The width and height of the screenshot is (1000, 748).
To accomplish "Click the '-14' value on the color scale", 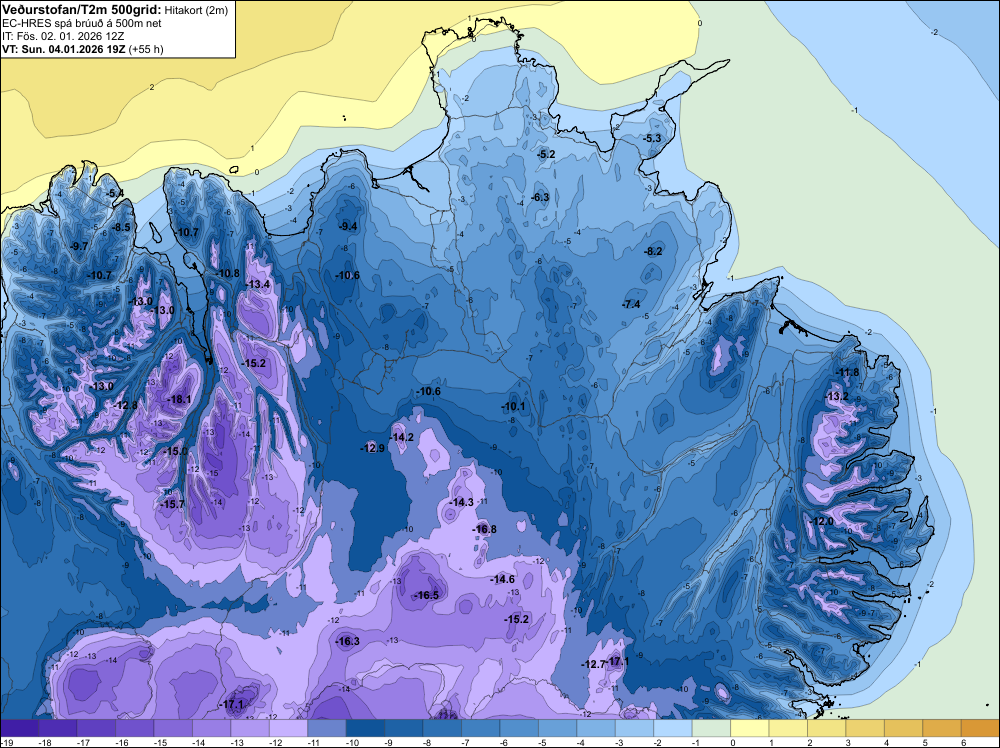I will click(x=198, y=743).
